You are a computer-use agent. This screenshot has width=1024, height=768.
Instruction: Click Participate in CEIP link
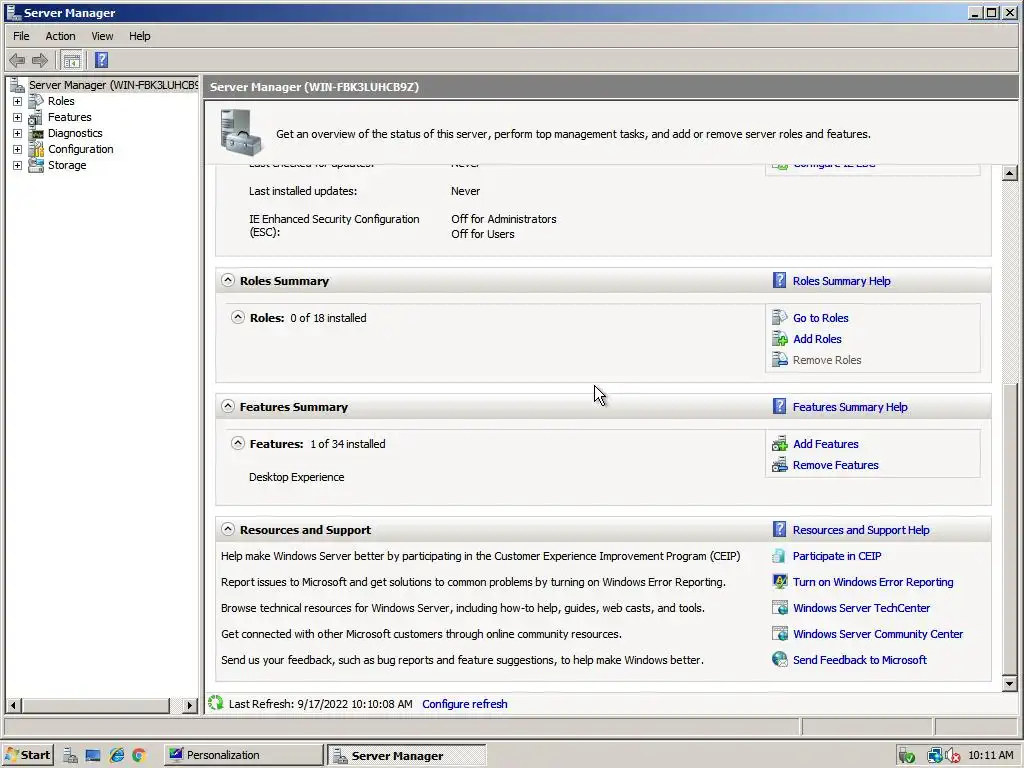[837, 556]
